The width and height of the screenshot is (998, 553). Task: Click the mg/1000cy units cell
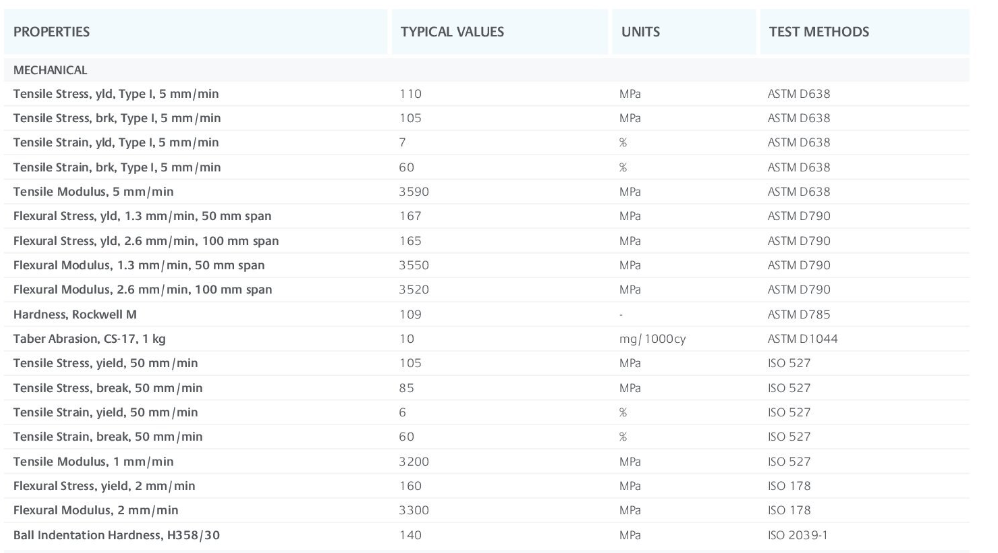click(652, 339)
